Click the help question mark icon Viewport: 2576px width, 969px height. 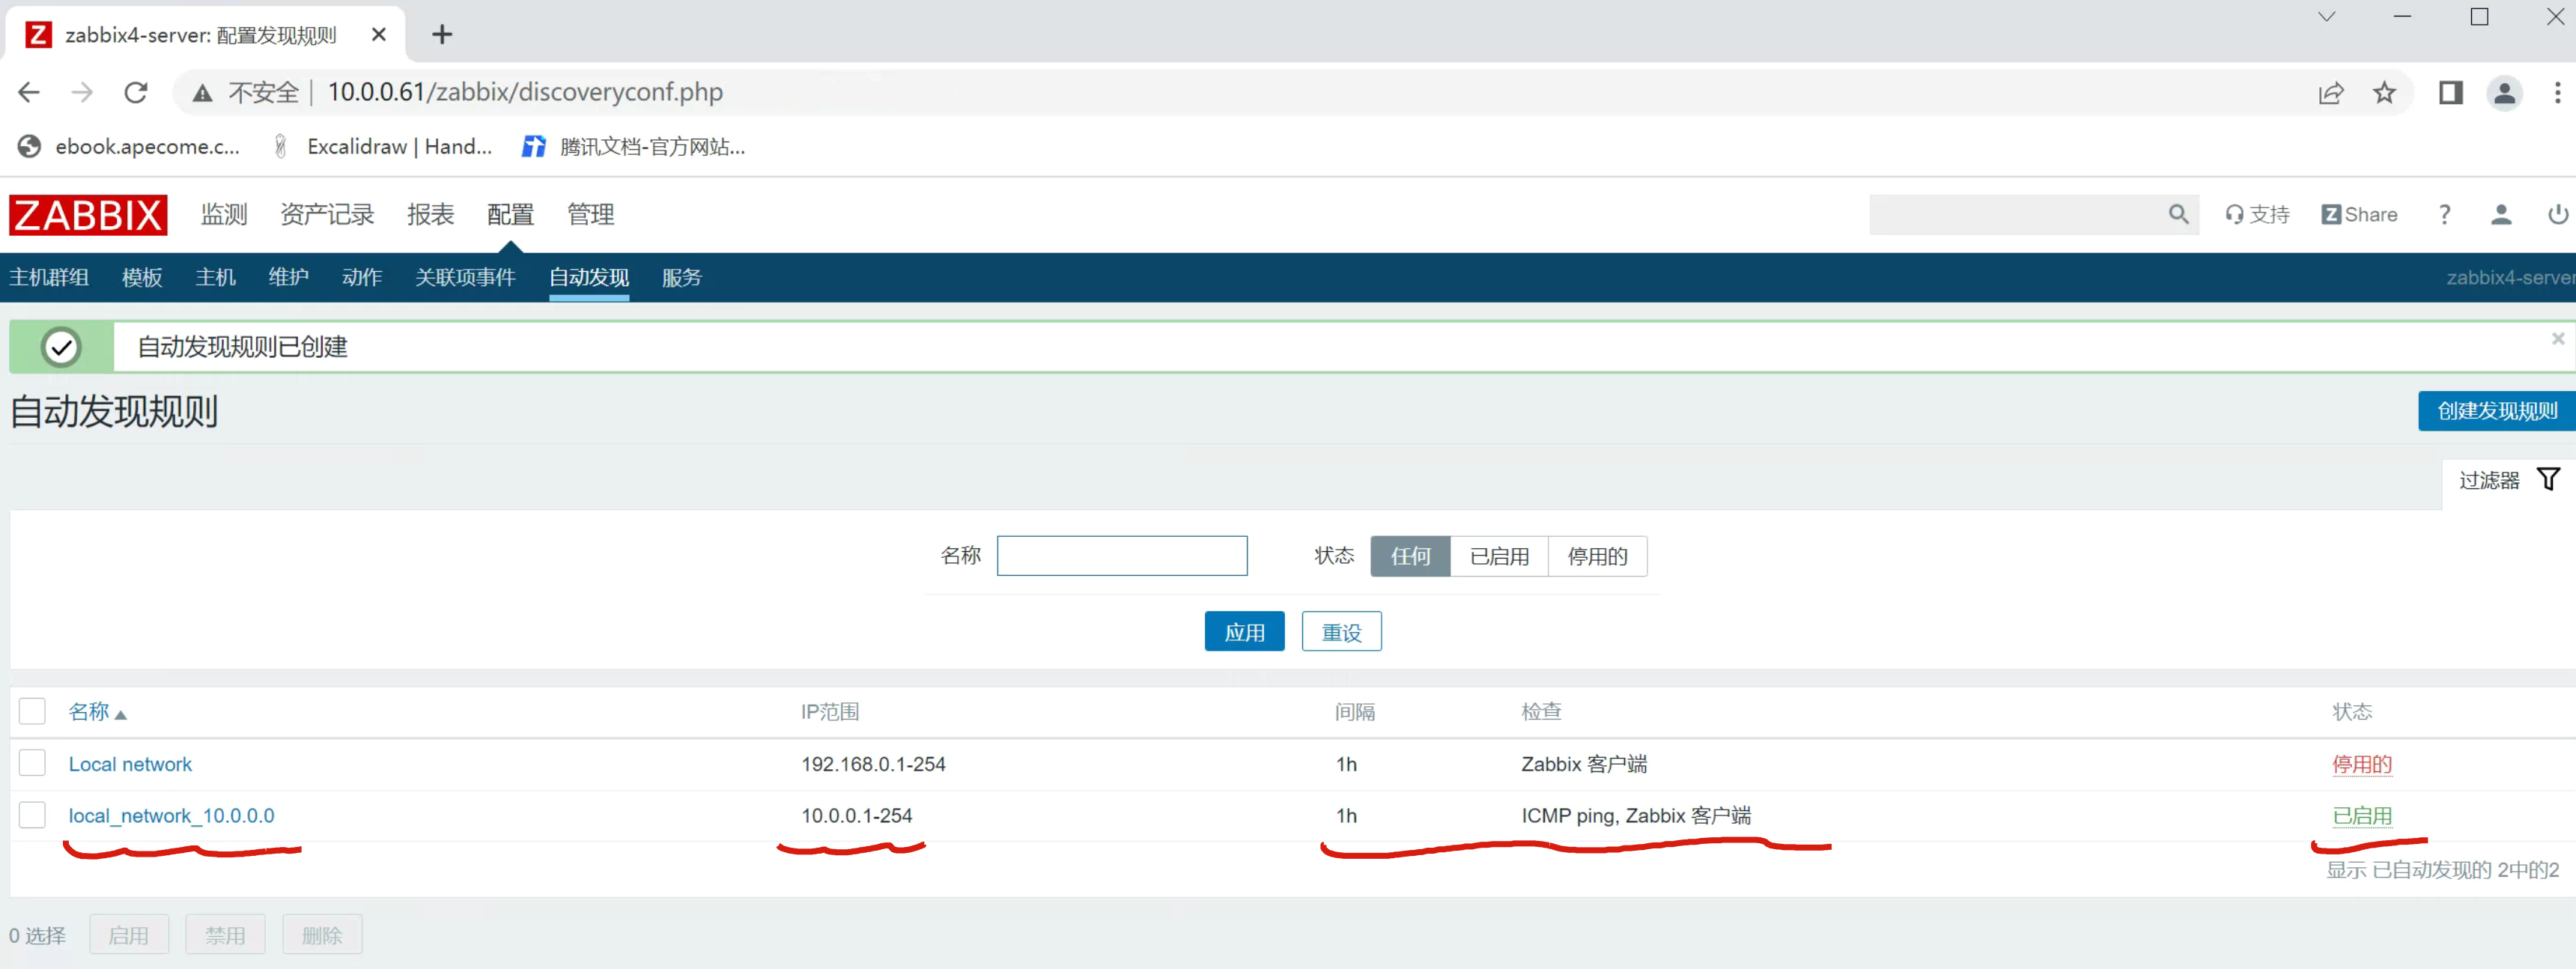click(2444, 215)
